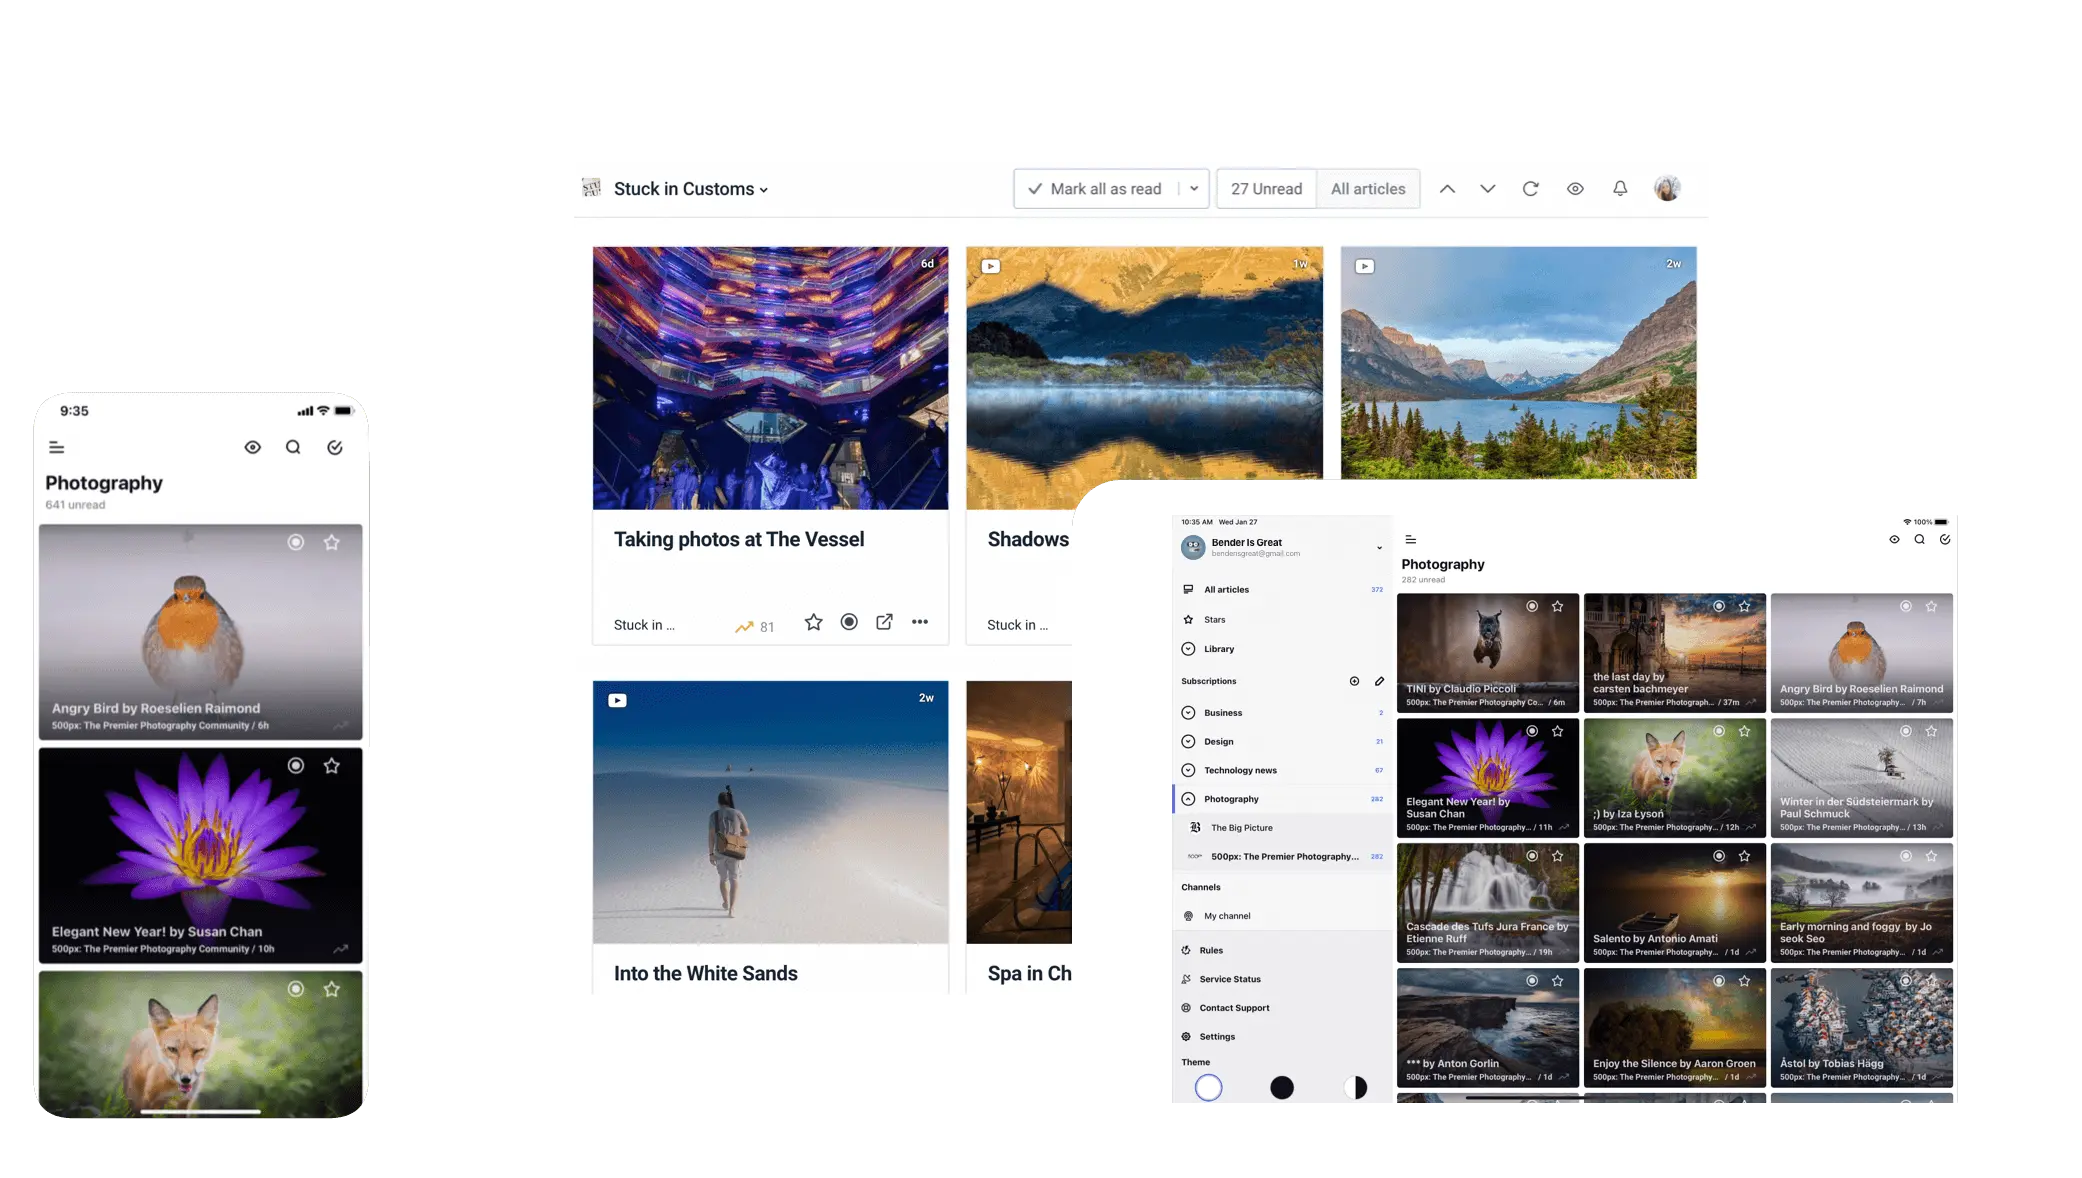Toggle view mode eye icon in desktop toolbar
2082x1178 pixels.
pyautogui.click(x=1575, y=189)
